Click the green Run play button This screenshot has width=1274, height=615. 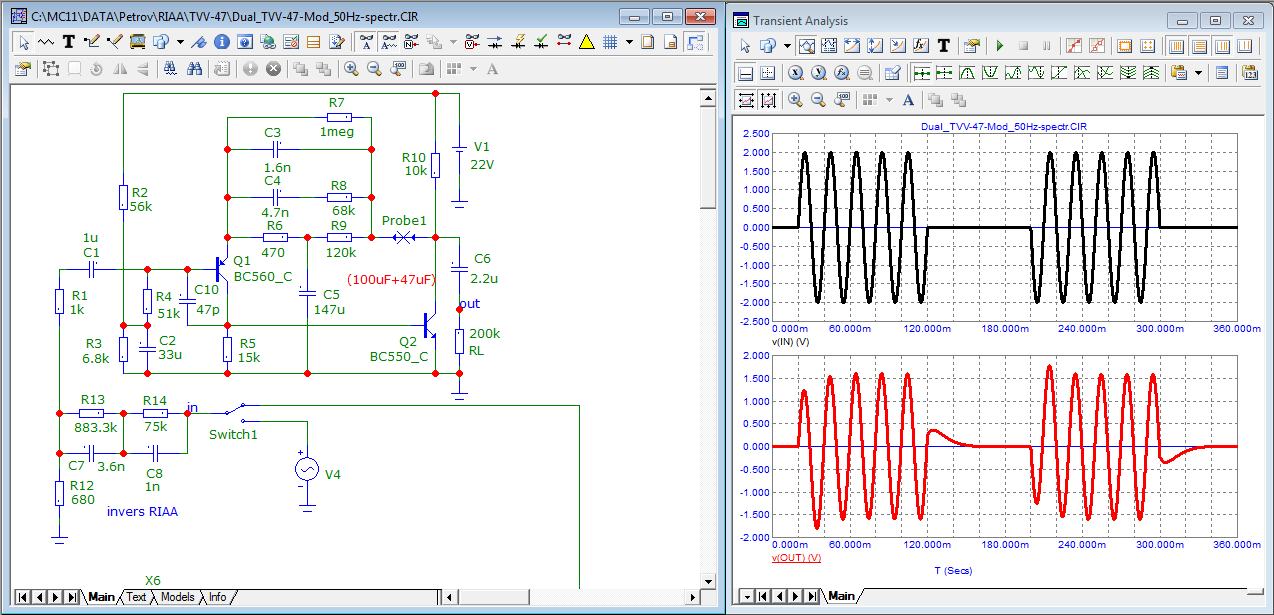999,46
